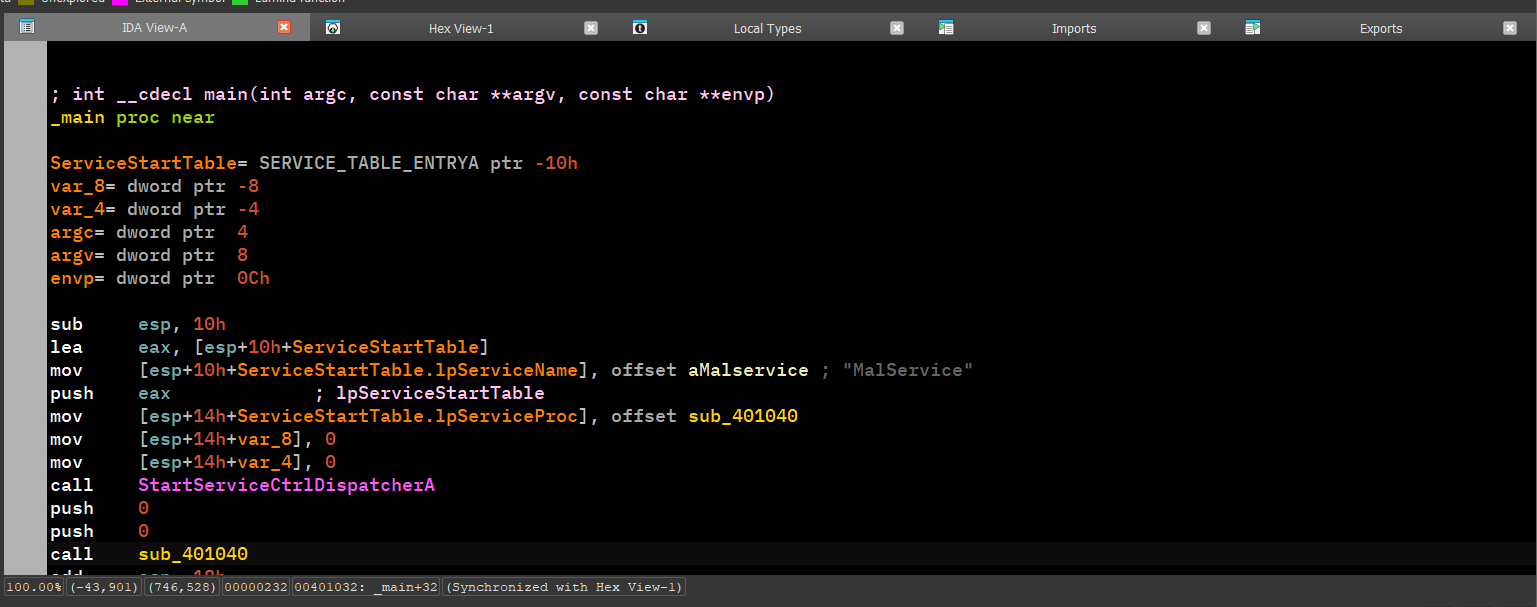Switch to the Hex View-1 tab
Viewport: 1537px width, 607px height.
click(x=461, y=28)
